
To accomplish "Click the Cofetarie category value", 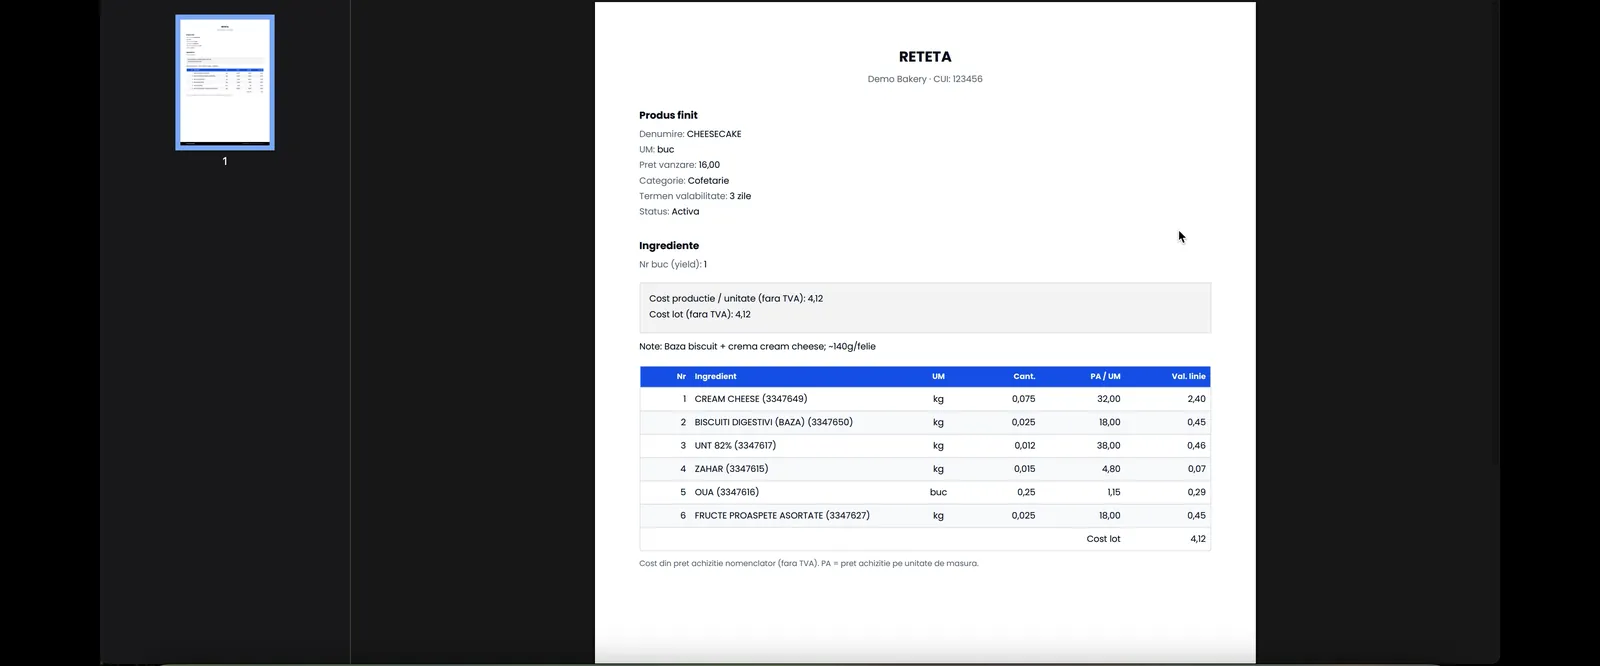I will coord(708,181).
